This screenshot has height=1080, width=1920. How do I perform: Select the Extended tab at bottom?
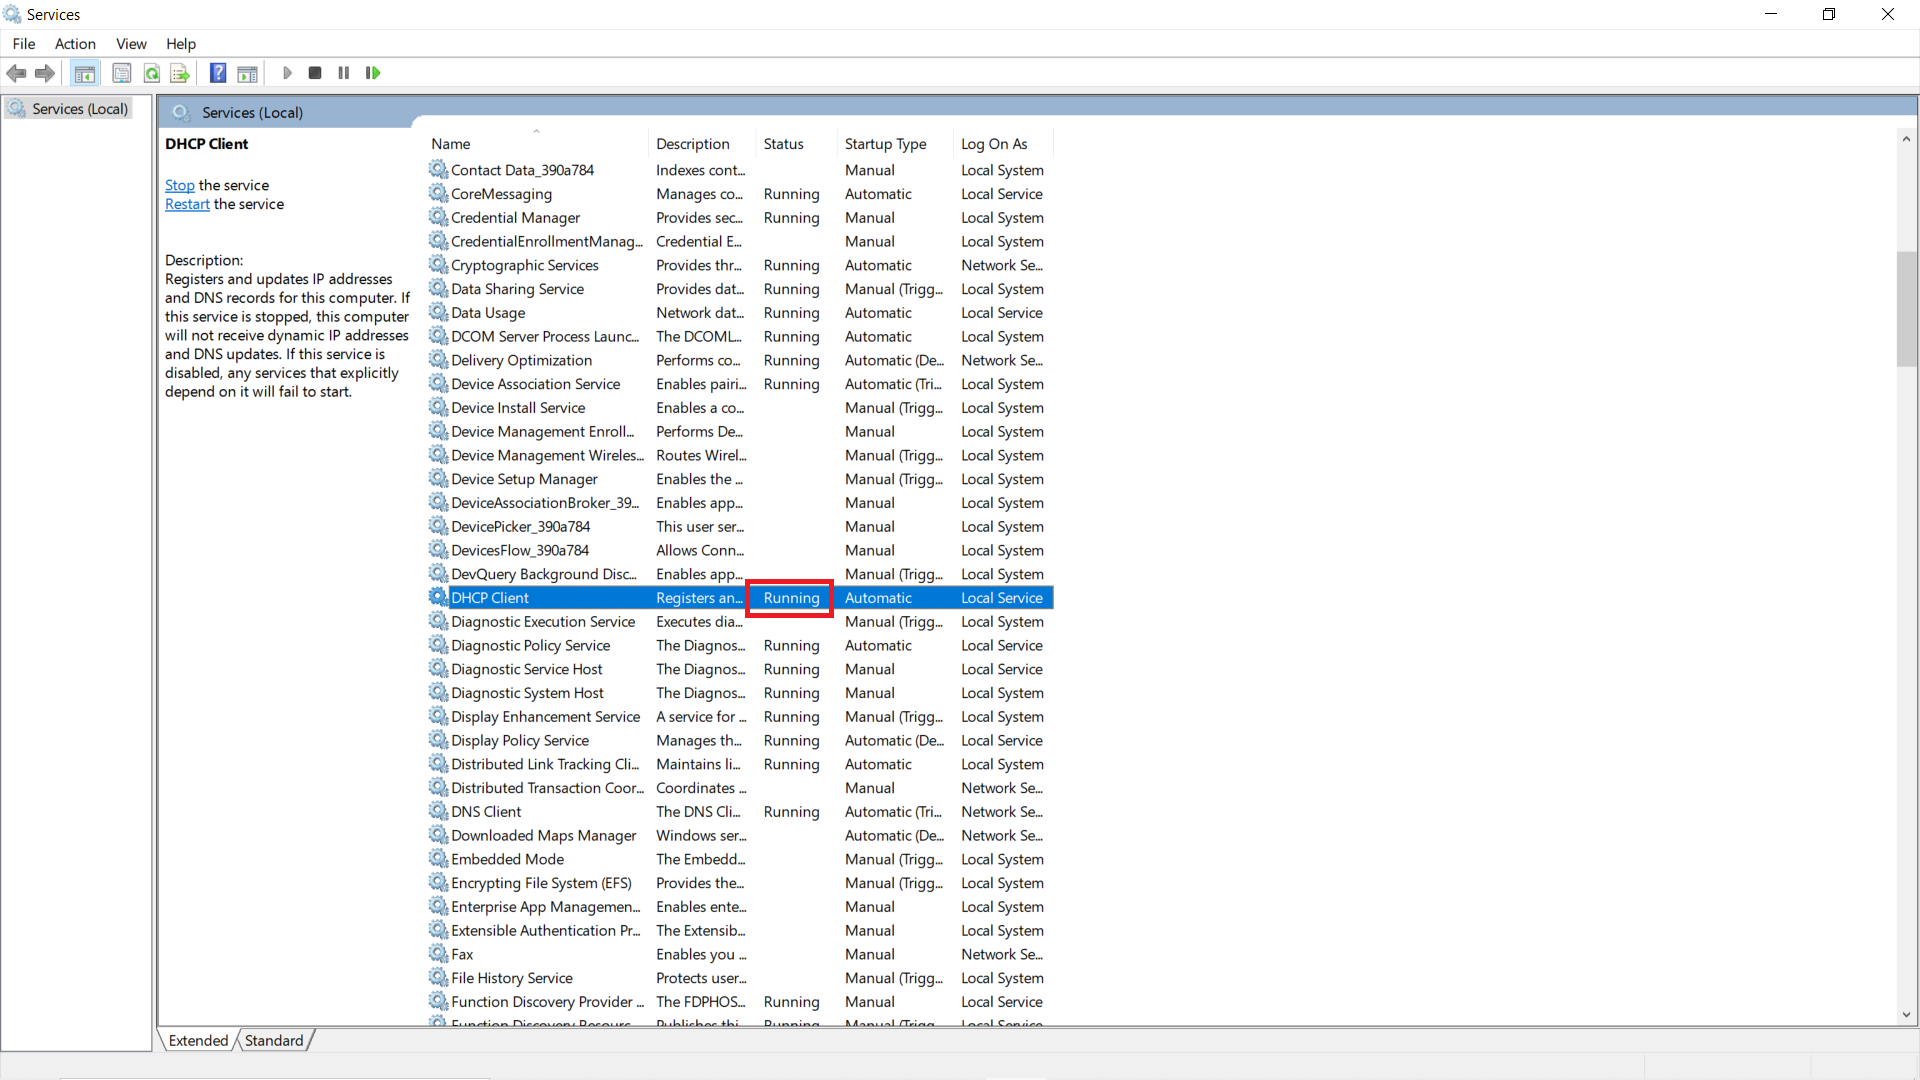(196, 1040)
